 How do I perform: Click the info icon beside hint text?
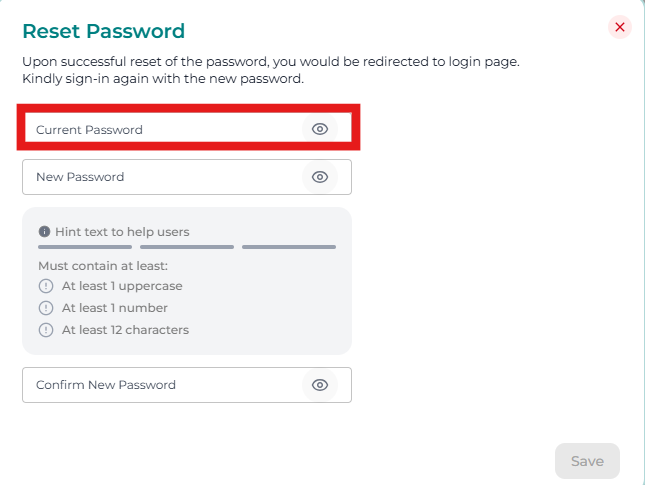(44, 232)
